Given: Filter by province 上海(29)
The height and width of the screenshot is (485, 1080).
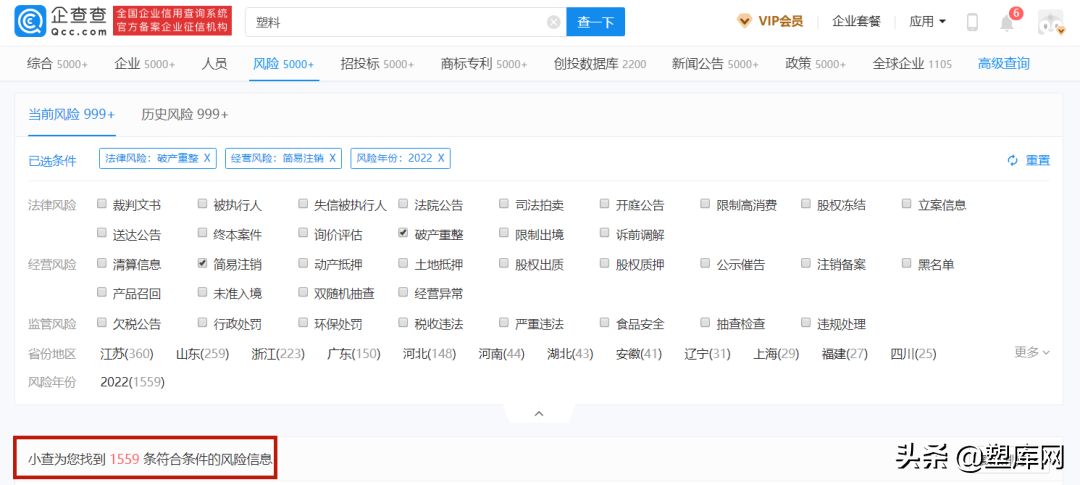Looking at the screenshot, I should click(x=776, y=354).
